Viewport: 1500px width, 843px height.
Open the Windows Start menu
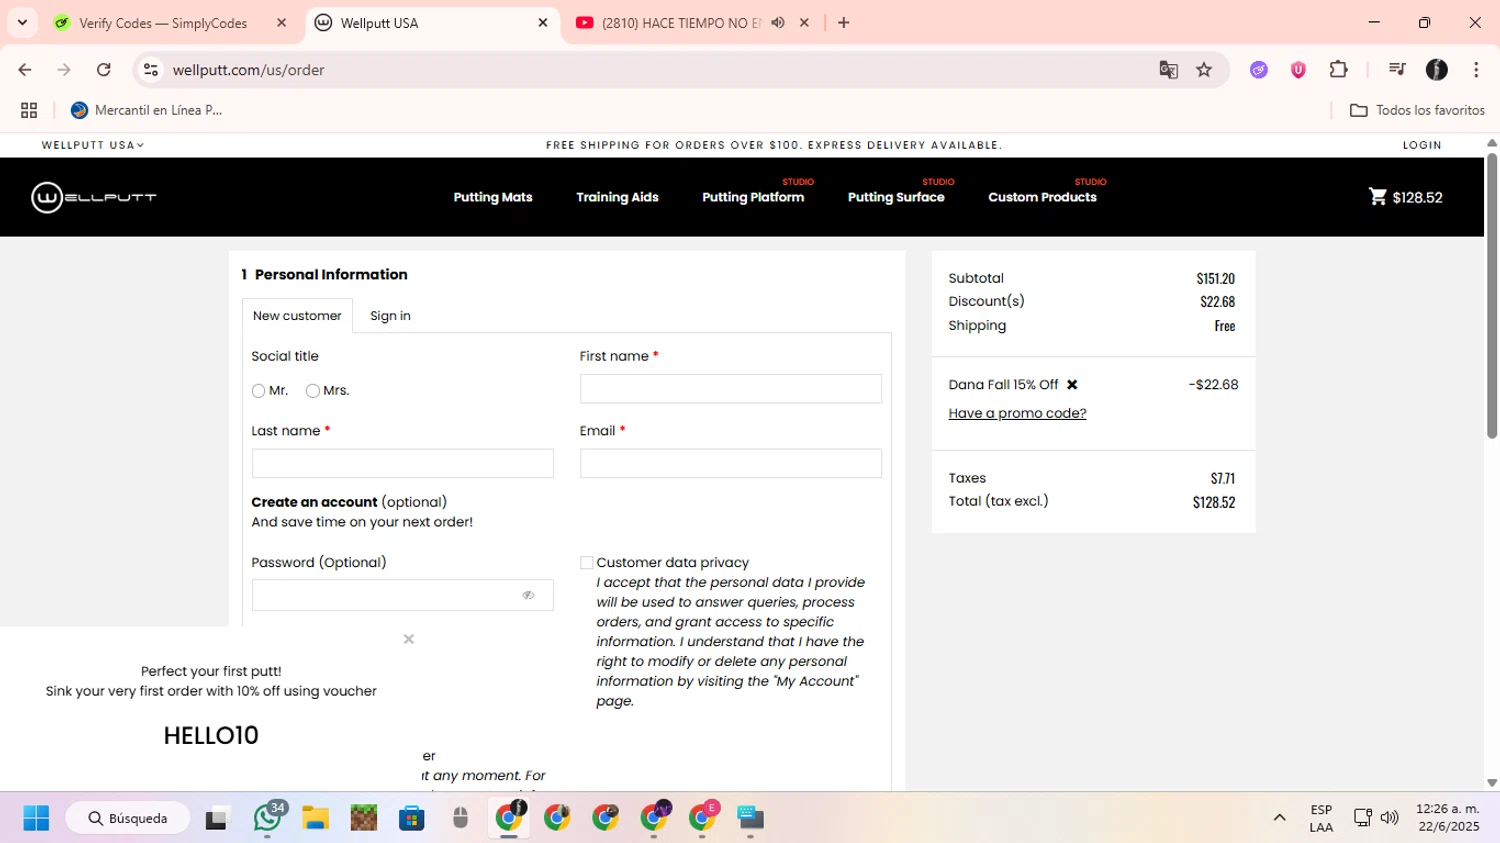(x=36, y=818)
